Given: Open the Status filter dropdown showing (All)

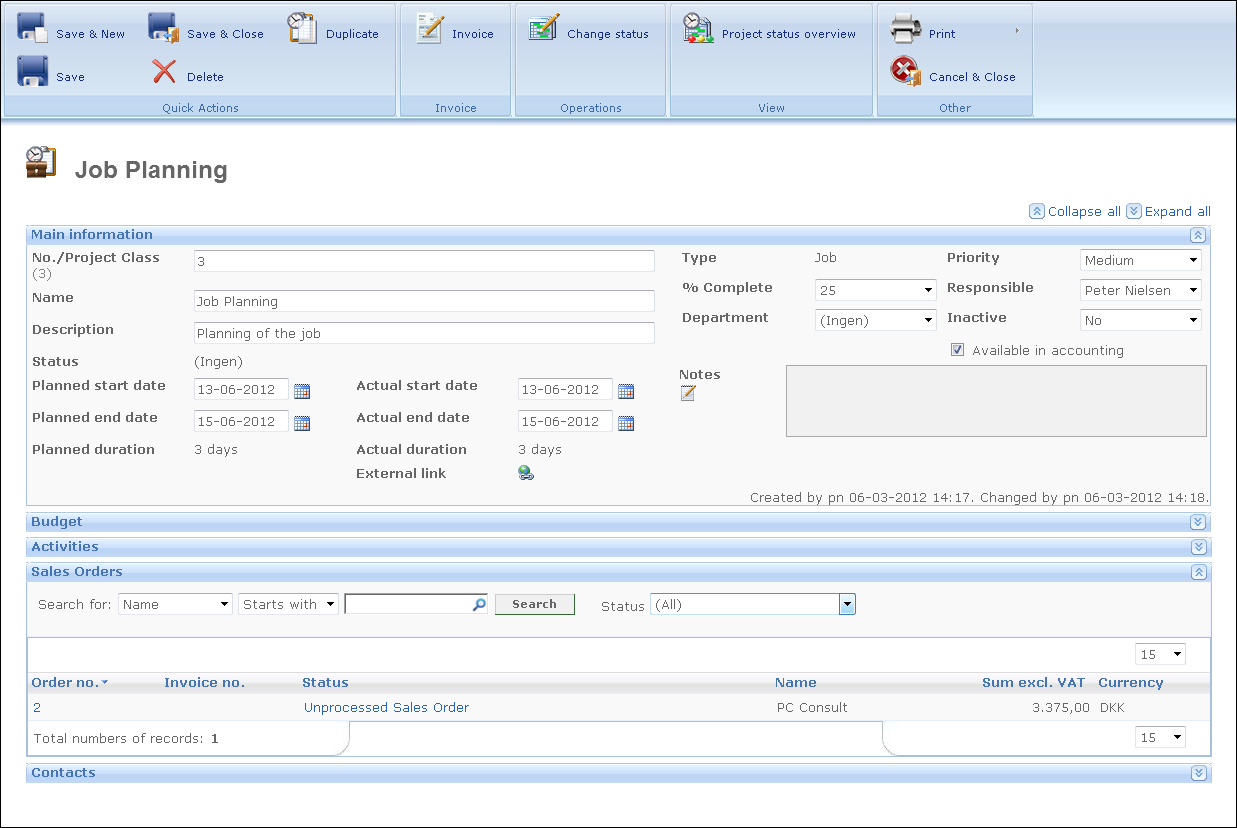Looking at the screenshot, I should (753, 604).
